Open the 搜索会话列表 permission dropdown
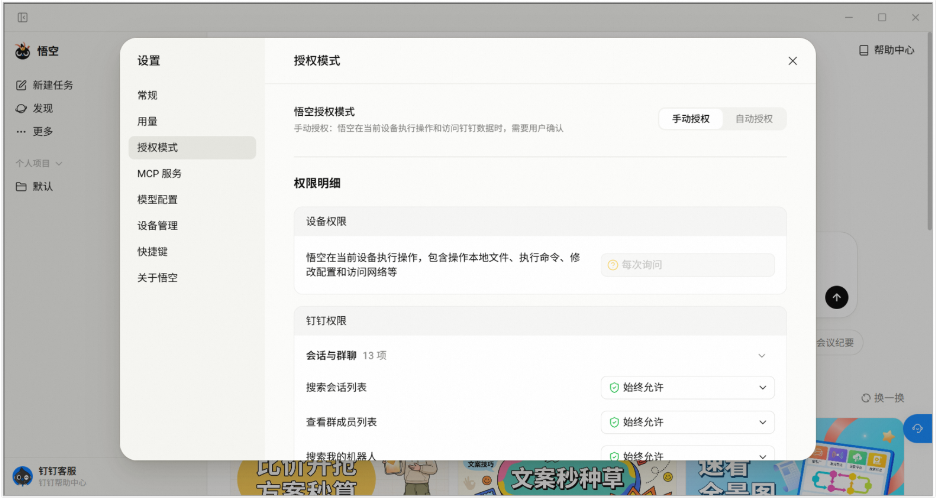Image resolution: width=937 pixels, height=501 pixels. [x=687, y=387]
